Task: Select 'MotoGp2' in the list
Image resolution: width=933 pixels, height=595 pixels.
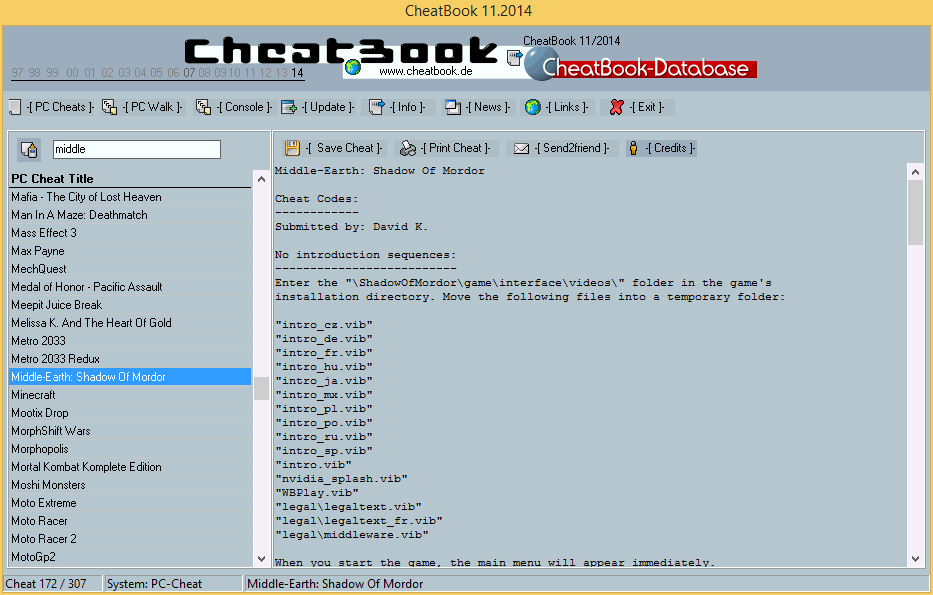Action: pos(130,557)
